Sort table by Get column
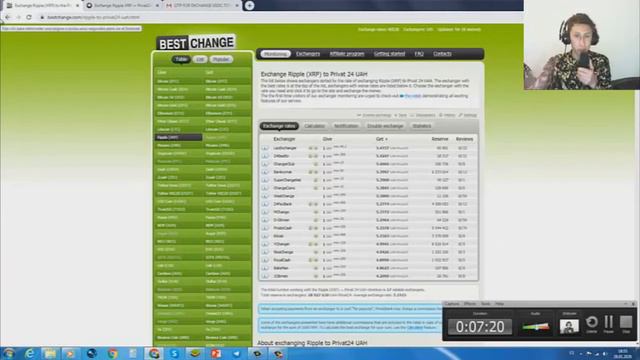 click(x=382, y=139)
